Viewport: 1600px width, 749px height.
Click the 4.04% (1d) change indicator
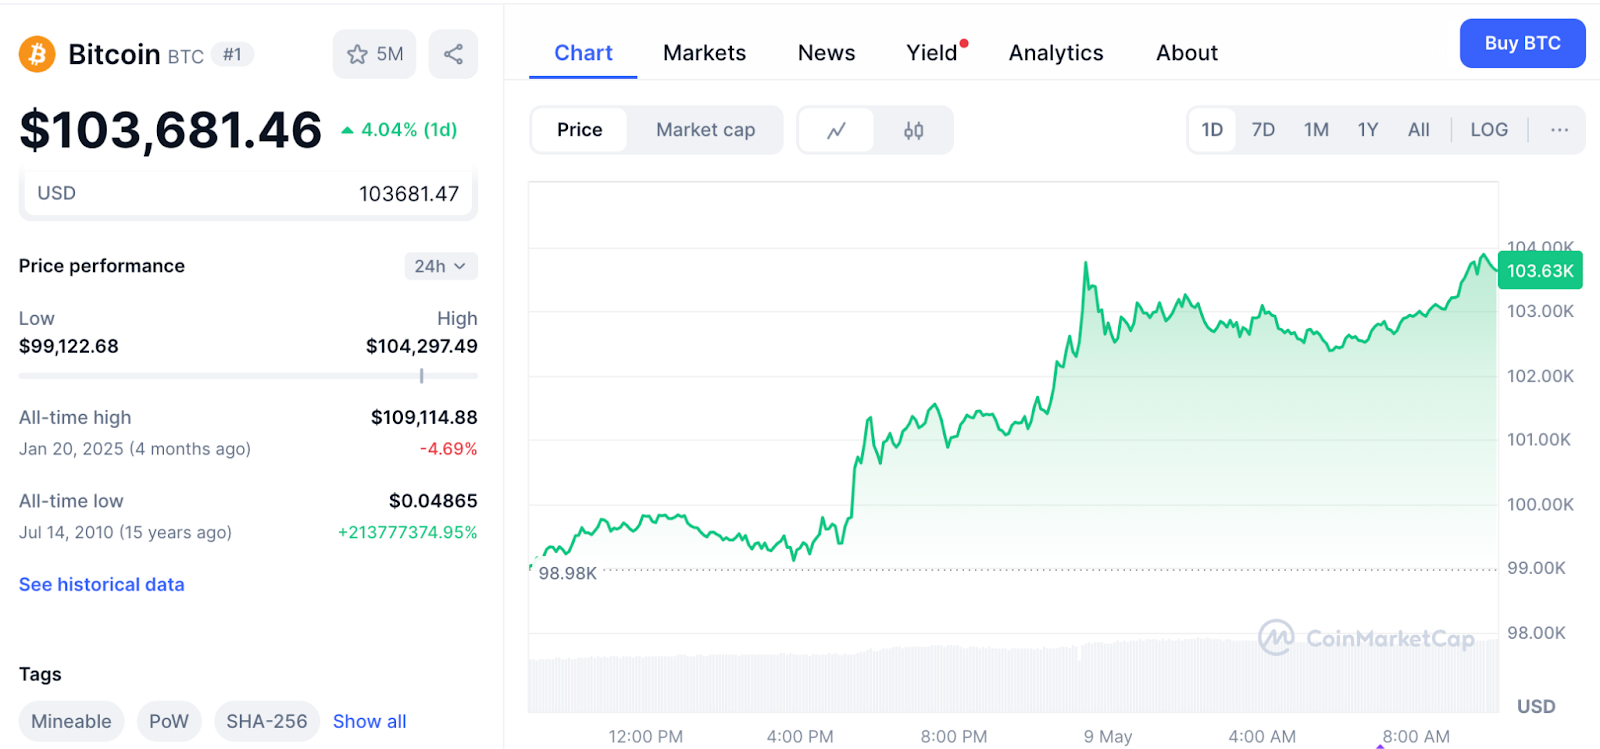400,130
